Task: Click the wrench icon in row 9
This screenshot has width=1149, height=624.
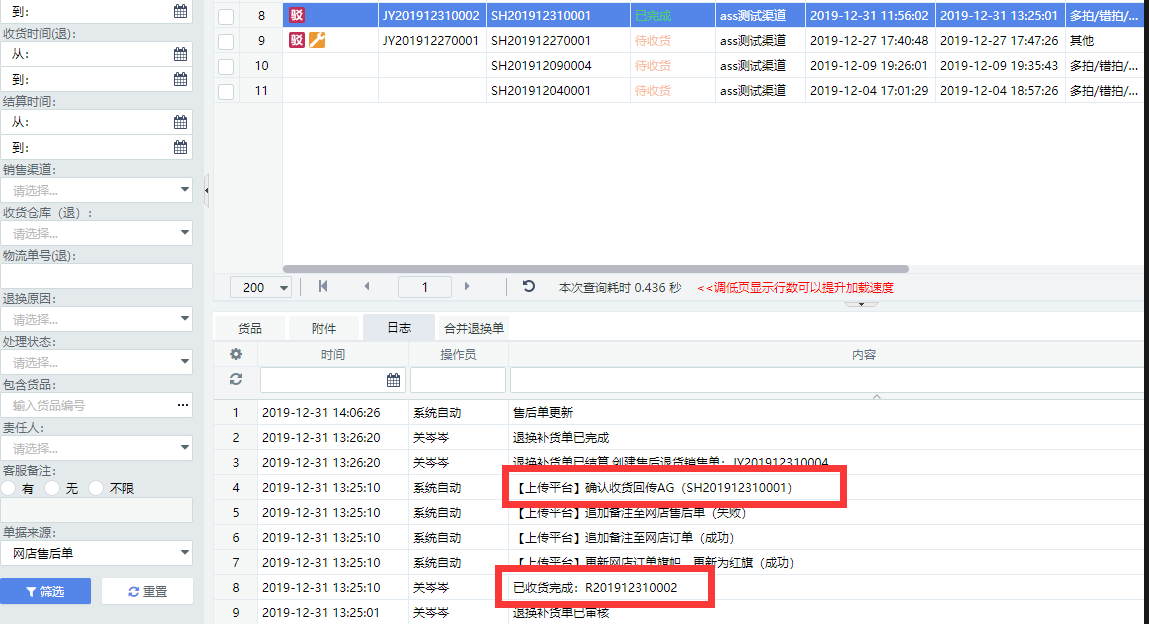Action: coord(317,41)
